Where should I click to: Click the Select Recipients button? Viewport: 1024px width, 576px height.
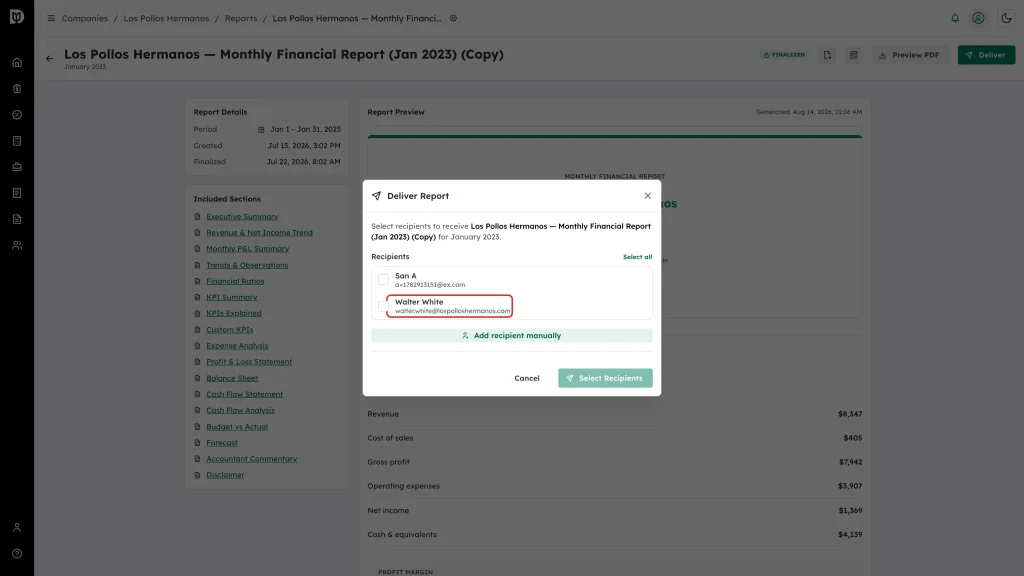coord(605,378)
